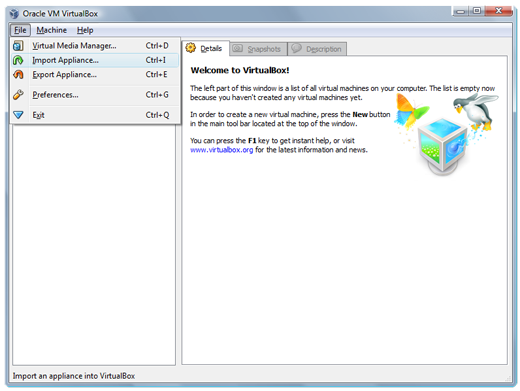Click the bold F1 key text

(252, 141)
